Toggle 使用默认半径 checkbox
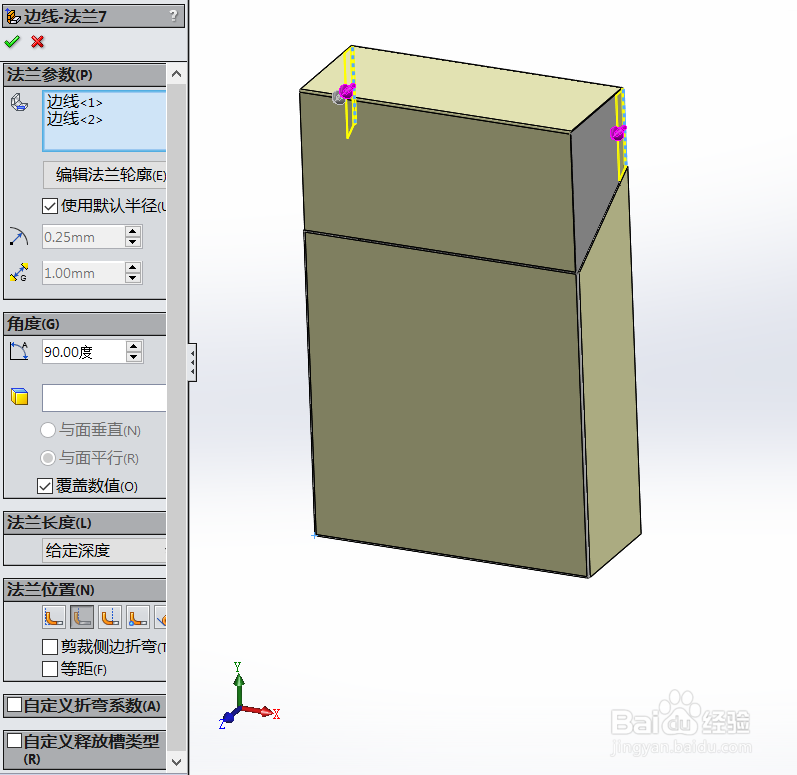The height and width of the screenshot is (775, 797). click(x=50, y=206)
